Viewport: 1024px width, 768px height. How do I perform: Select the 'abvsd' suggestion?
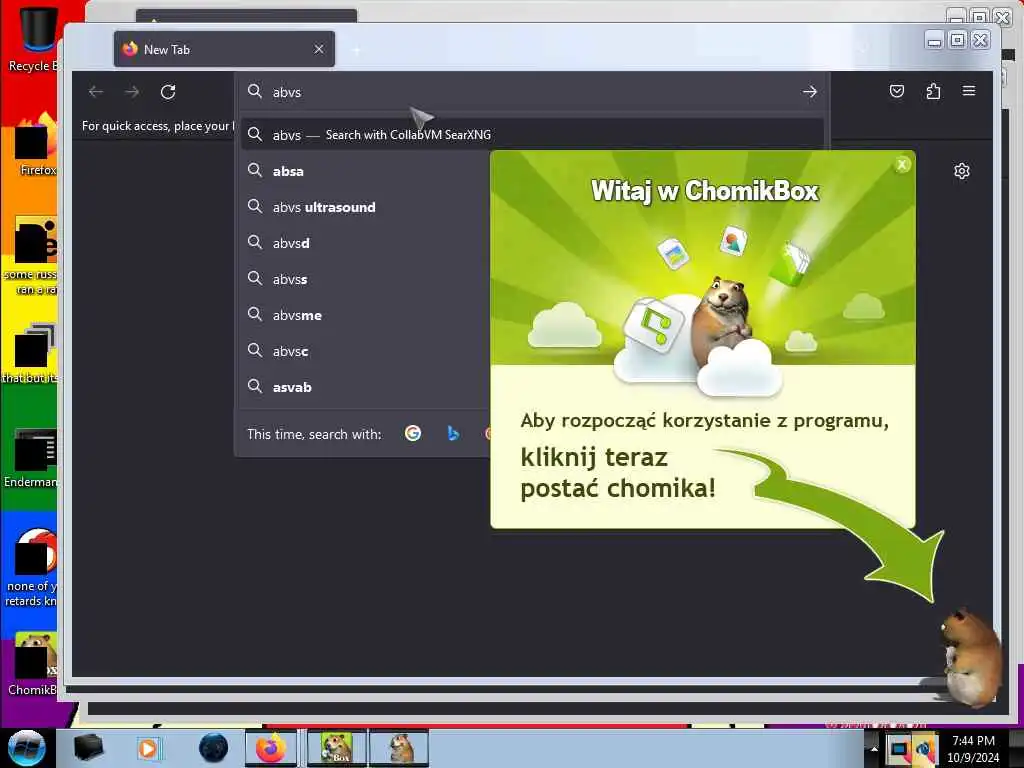[366, 243]
